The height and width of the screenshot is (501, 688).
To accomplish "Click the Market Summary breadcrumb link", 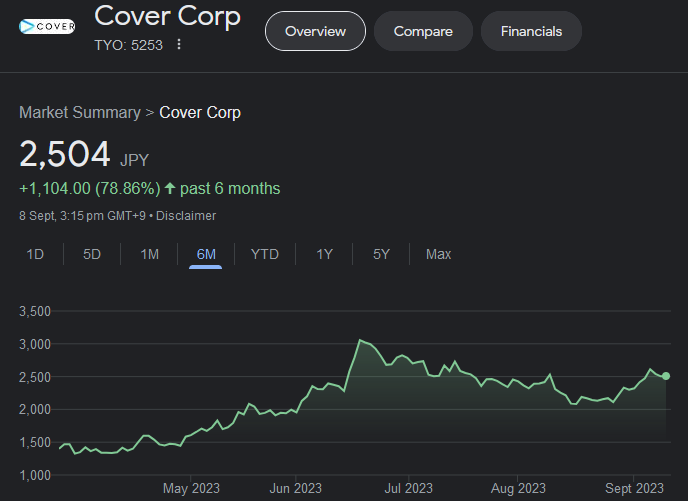I will pyautogui.click(x=79, y=112).
